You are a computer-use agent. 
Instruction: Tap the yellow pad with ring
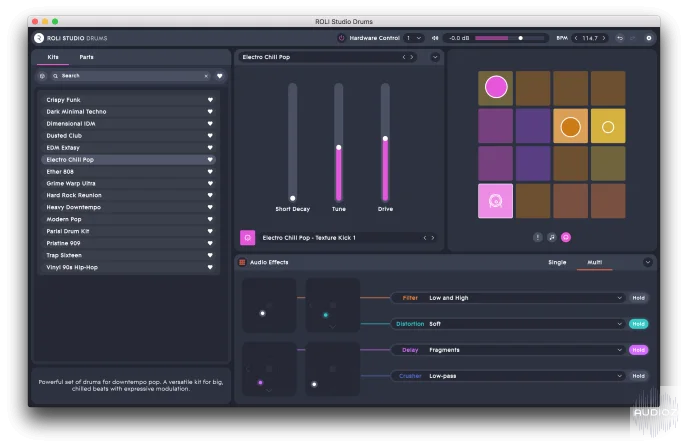pyautogui.click(x=608, y=126)
